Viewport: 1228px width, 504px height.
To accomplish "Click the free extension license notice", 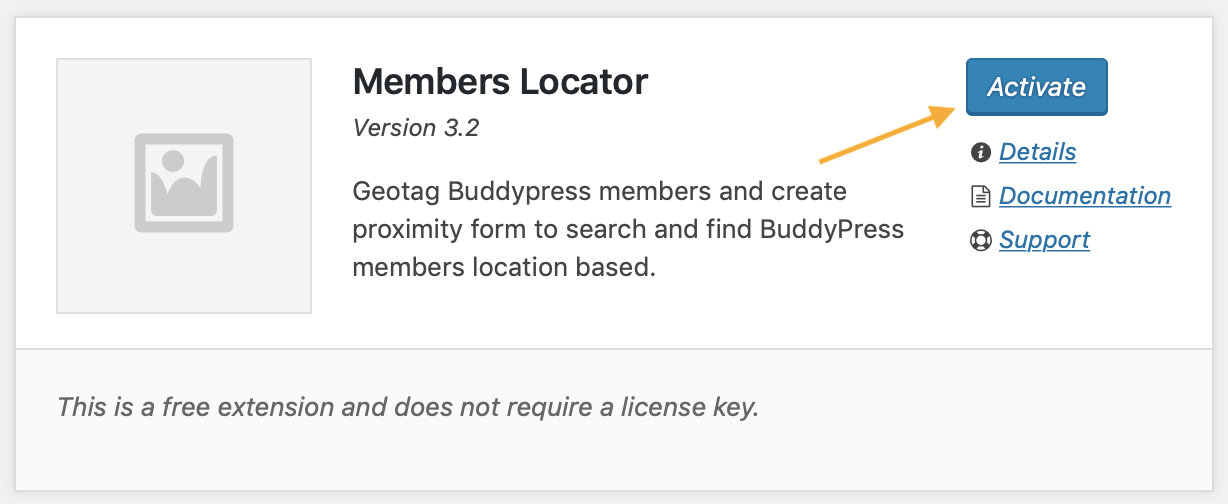I will 408,407.
